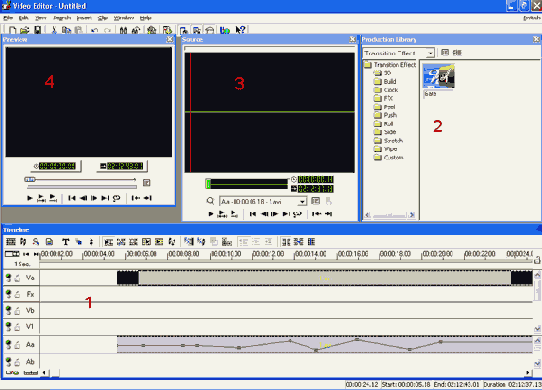542x390 pixels.
Task: Click the context Help arrow icon
Action: click(x=240, y=30)
